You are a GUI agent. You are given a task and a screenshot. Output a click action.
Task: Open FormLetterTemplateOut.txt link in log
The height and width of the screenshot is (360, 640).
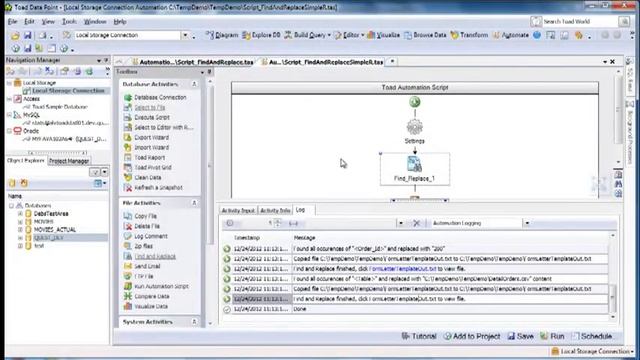(x=402, y=269)
